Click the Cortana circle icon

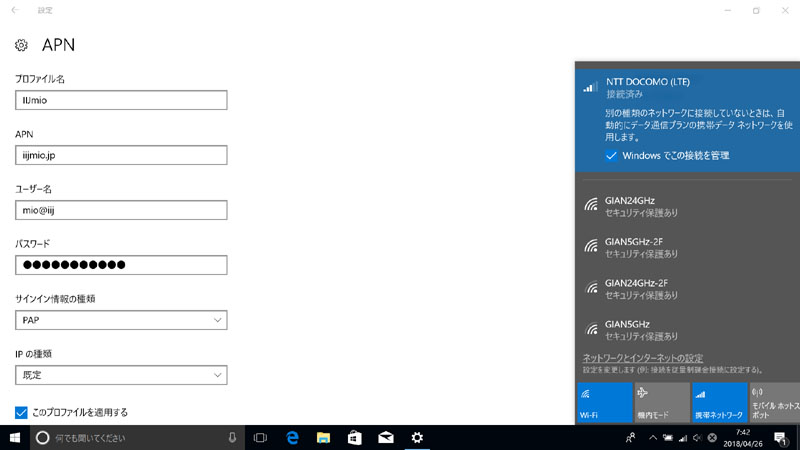coord(42,438)
